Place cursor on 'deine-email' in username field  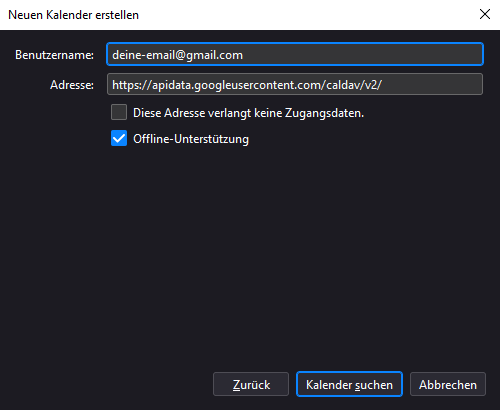coord(143,55)
